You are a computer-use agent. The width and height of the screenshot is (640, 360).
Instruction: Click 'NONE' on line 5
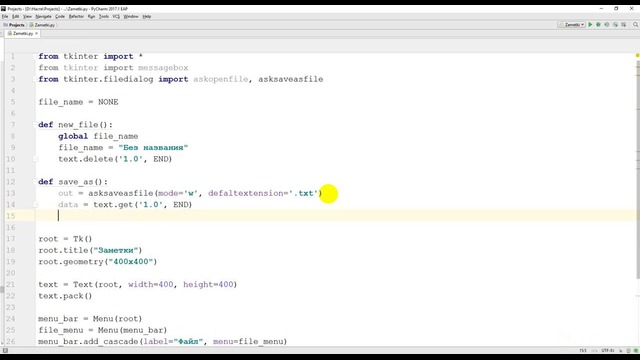108,102
